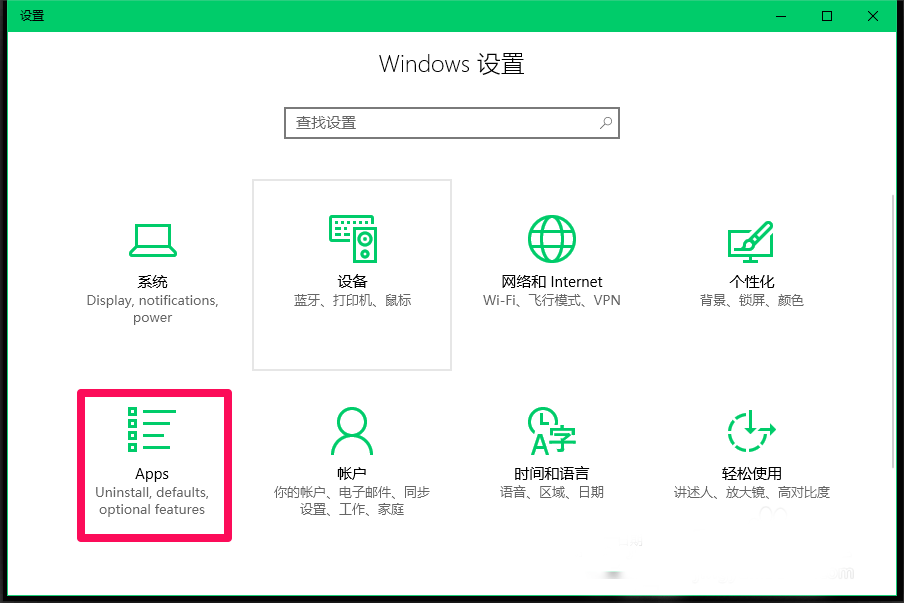This screenshot has width=904, height=603.
Task: Select the 网络和 Internet title
Action: pos(552,282)
